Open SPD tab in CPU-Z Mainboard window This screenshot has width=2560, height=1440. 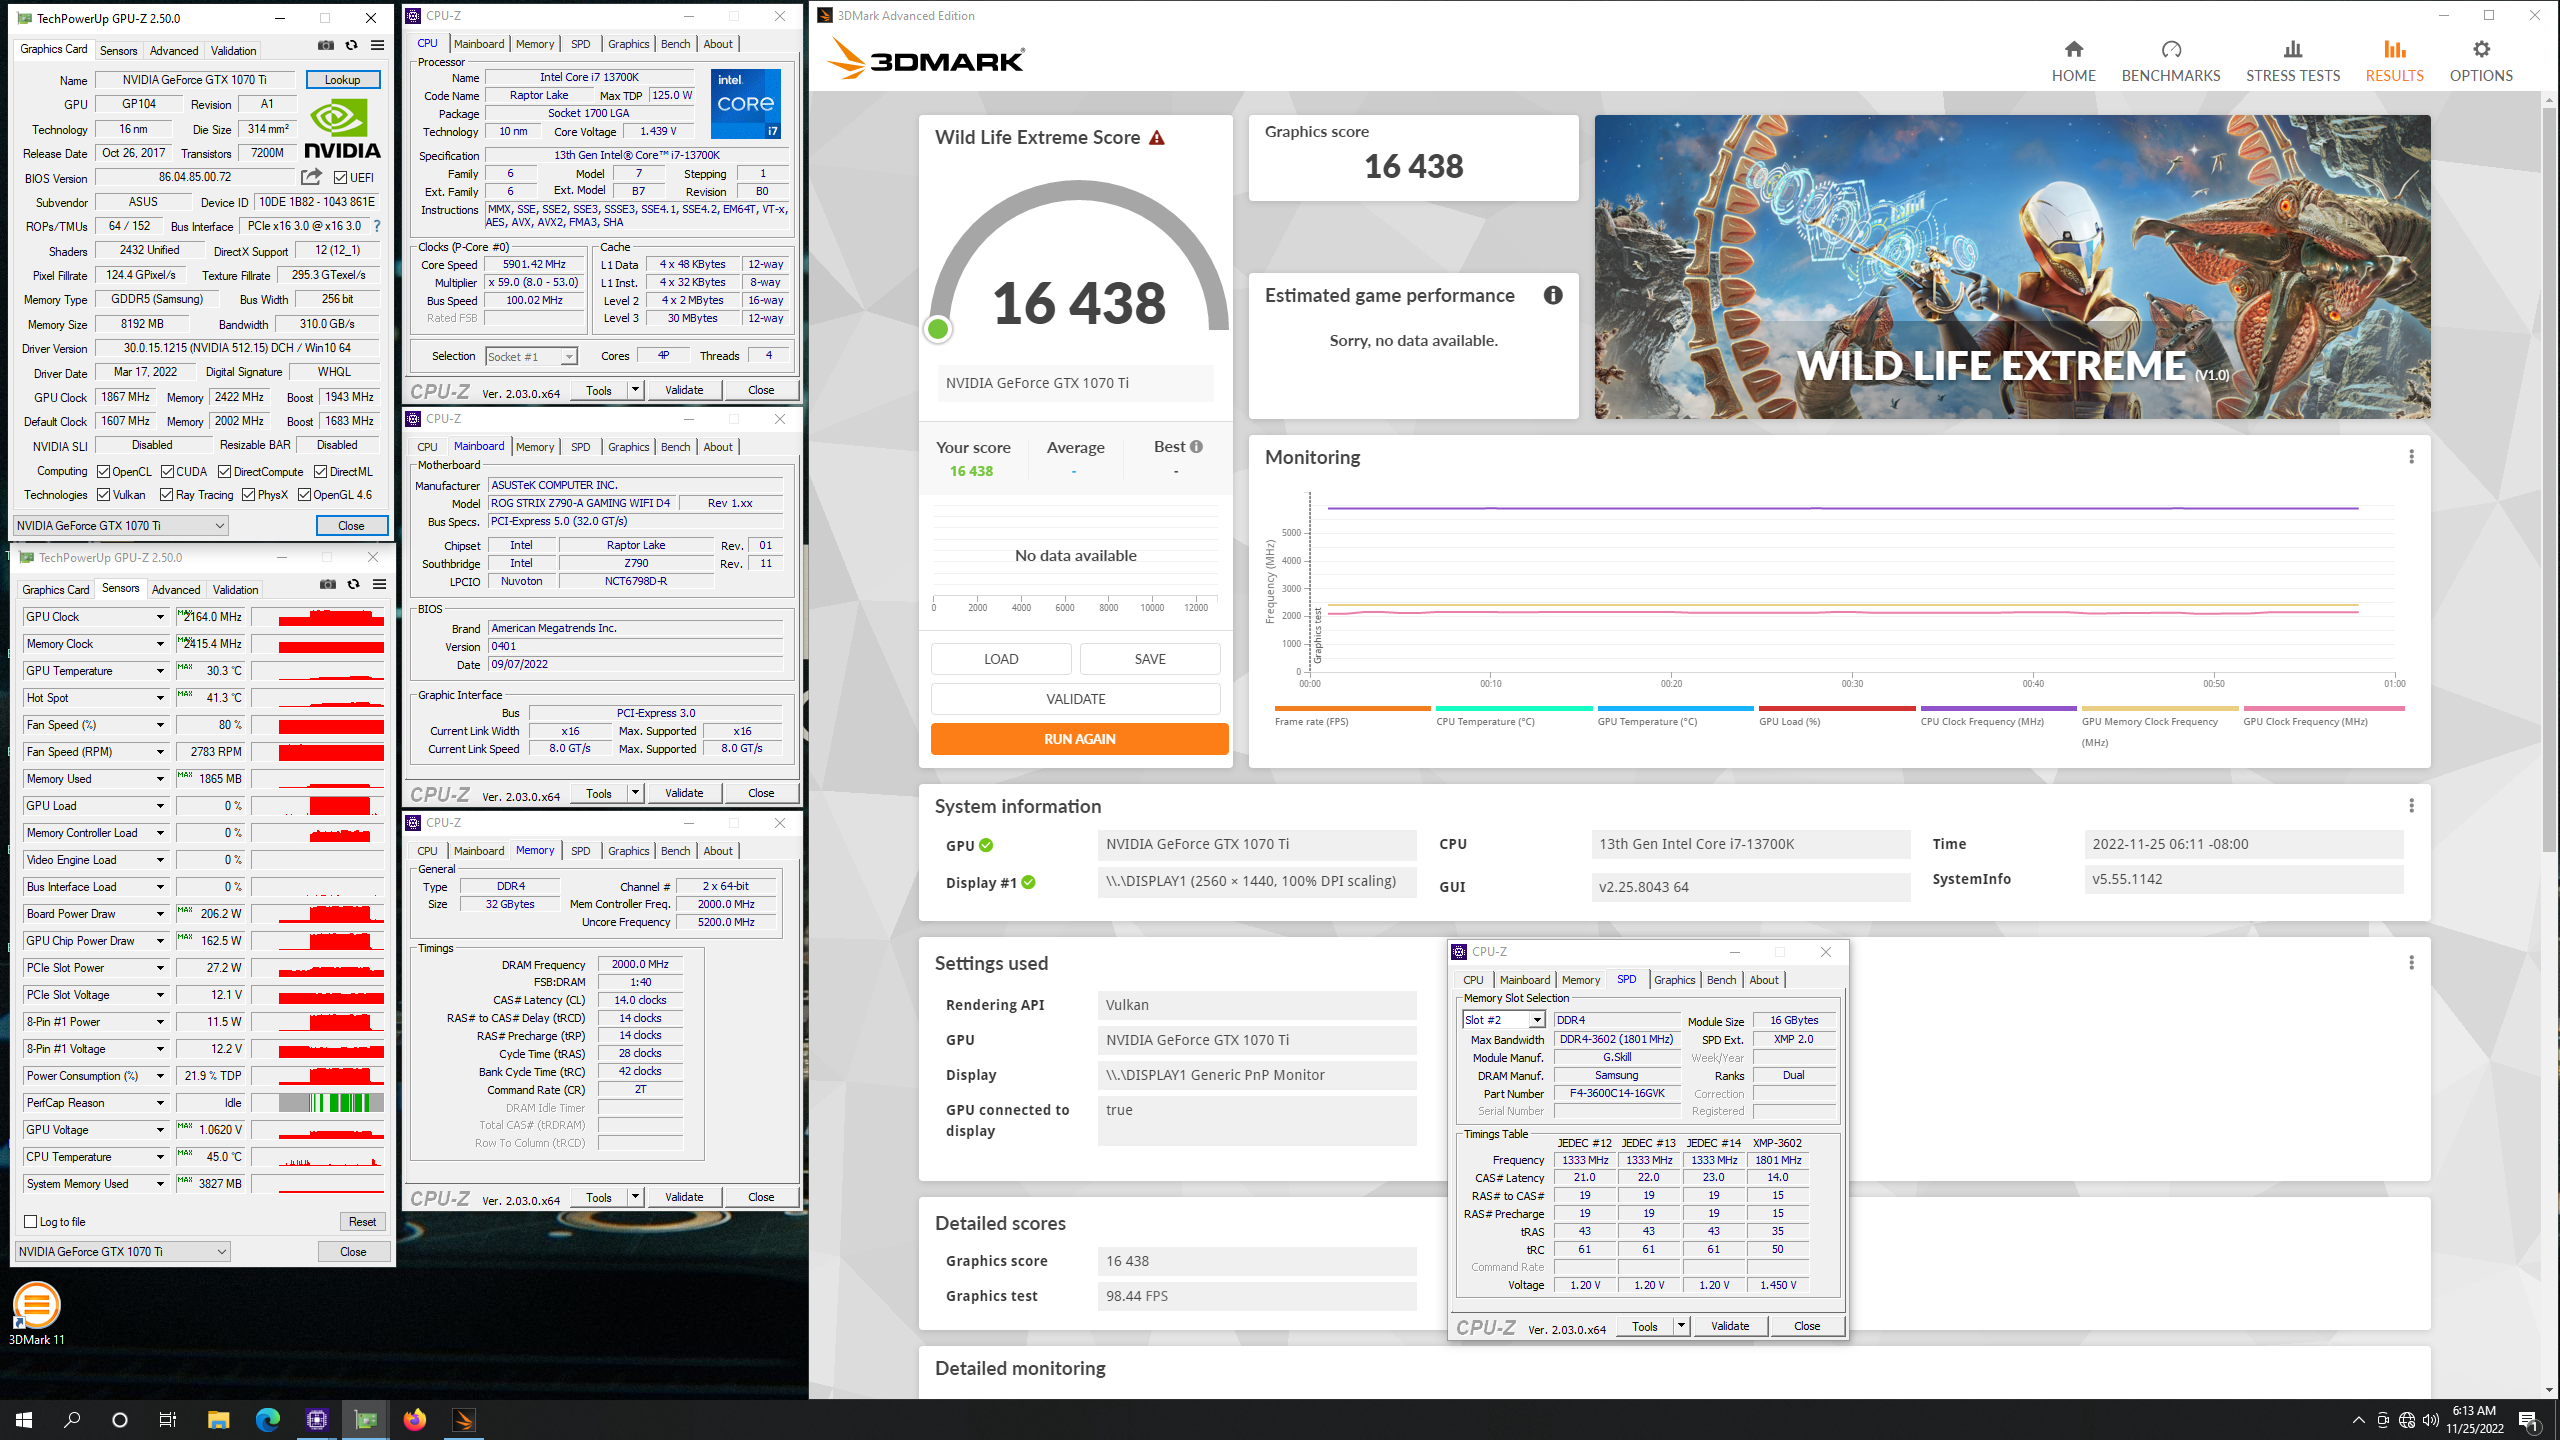click(x=581, y=447)
